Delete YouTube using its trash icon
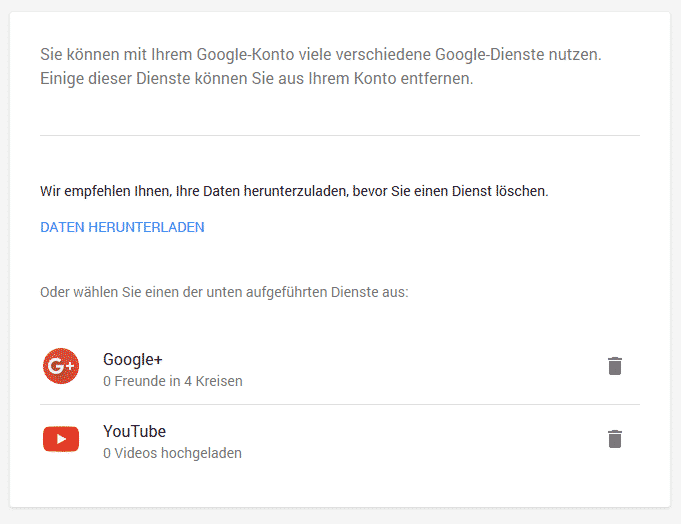The height and width of the screenshot is (524, 681). 615,439
